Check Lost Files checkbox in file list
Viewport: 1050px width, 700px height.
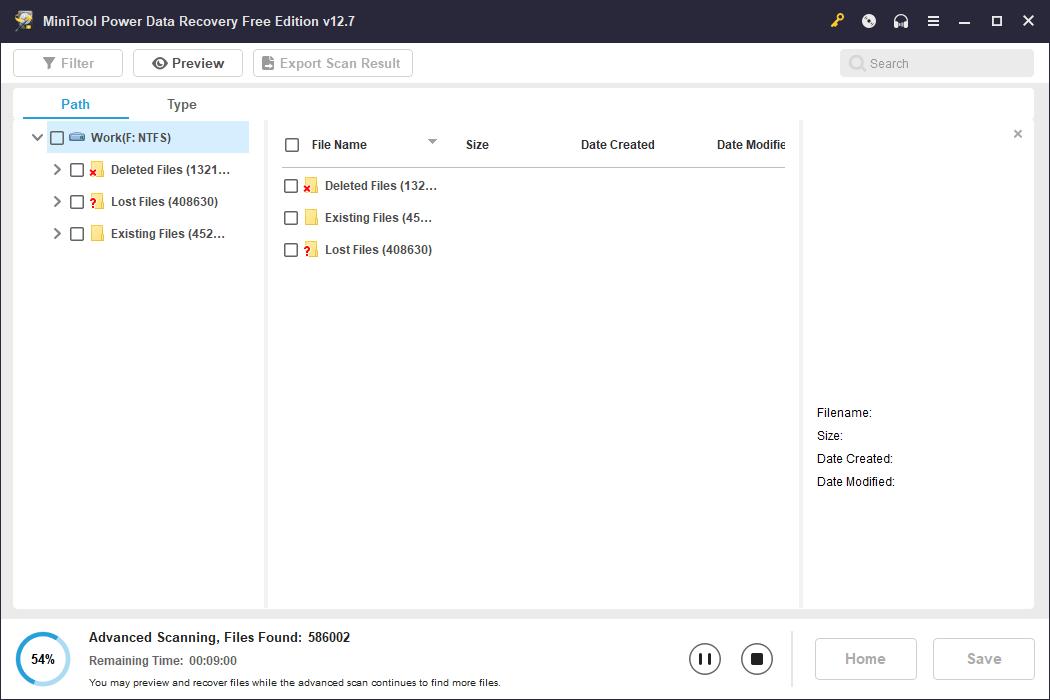[291, 250]
